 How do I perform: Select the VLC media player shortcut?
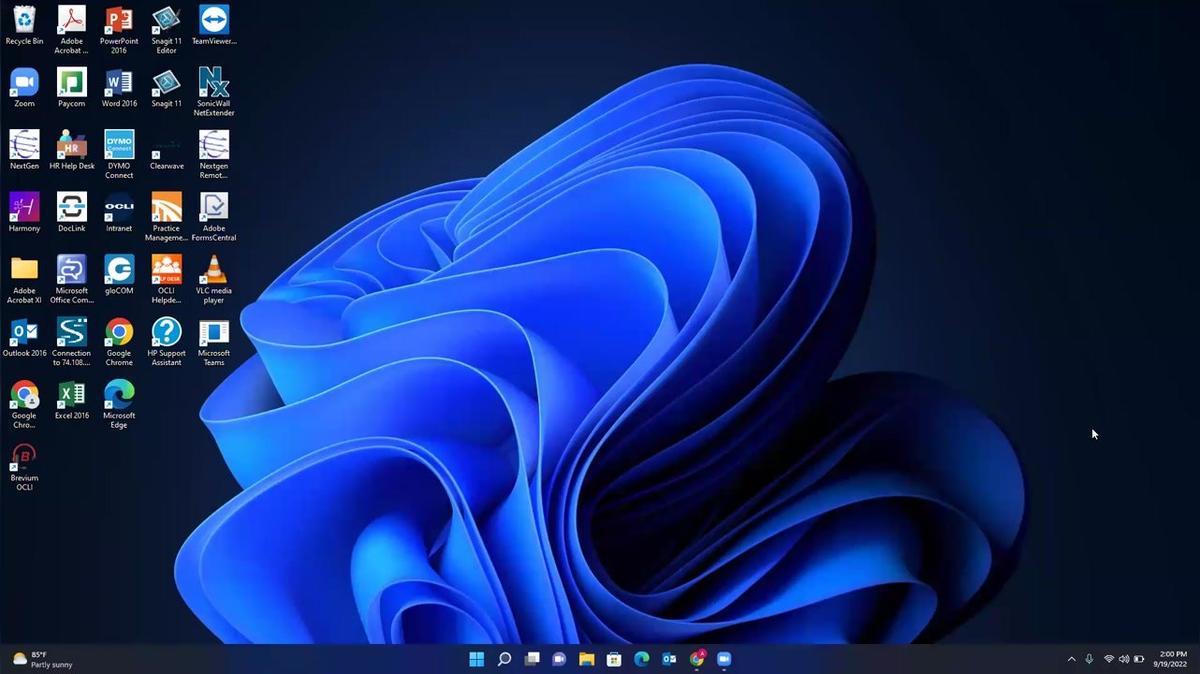tap(214, 270)
